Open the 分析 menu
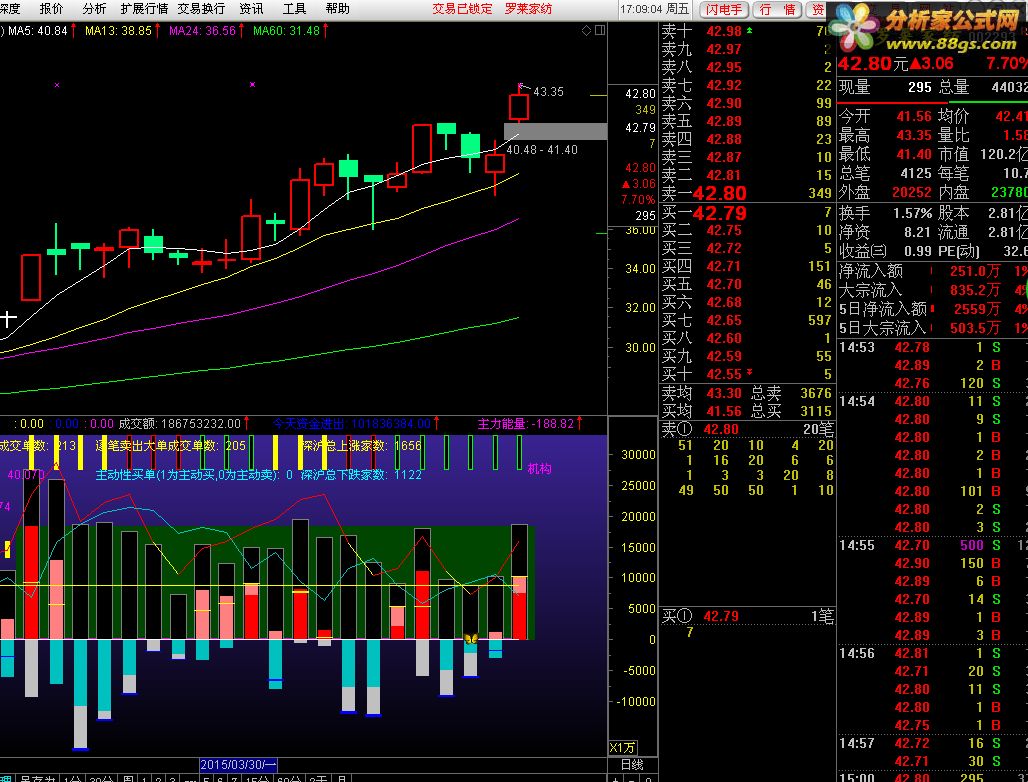This screenshot has width=1028, height=782. pyautogui.click(x=94, y=9)
